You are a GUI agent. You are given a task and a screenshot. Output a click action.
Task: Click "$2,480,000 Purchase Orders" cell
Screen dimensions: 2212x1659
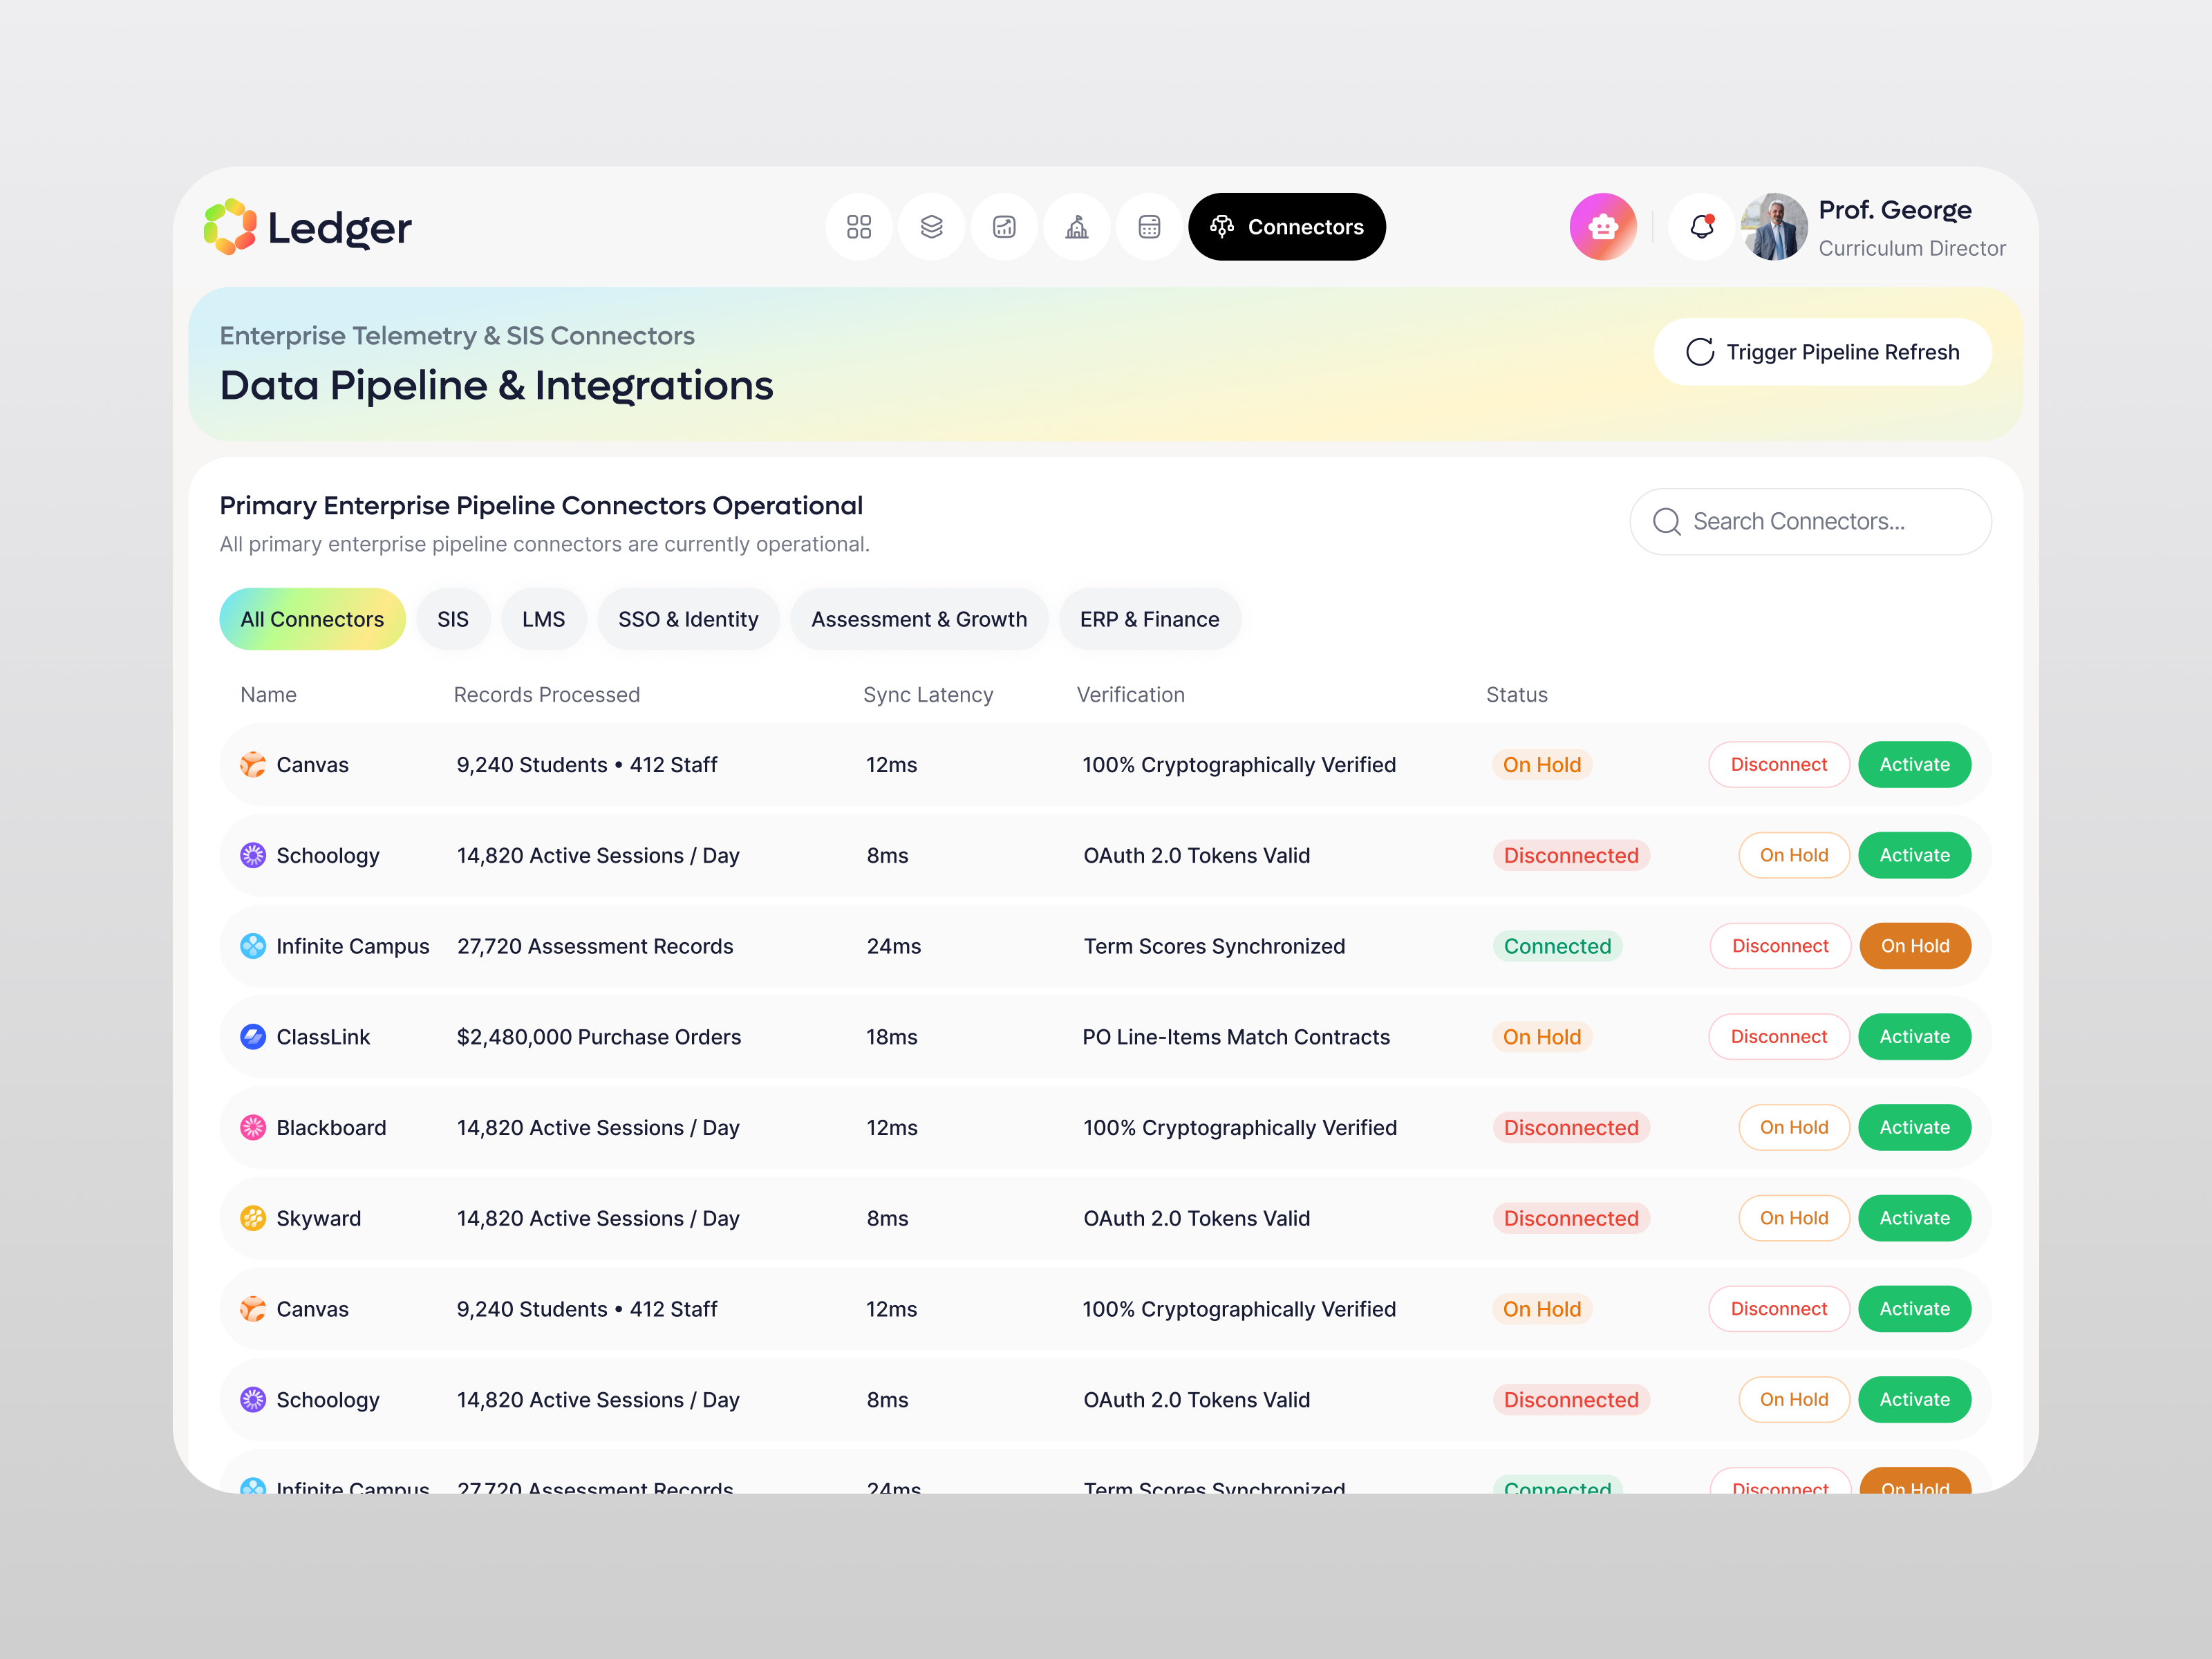[x=598, y=1037]
